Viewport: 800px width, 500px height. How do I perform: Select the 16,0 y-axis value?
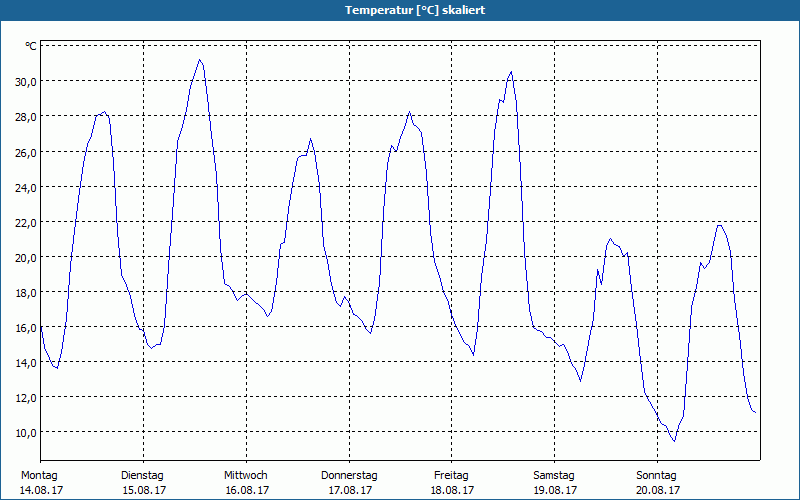26,328
